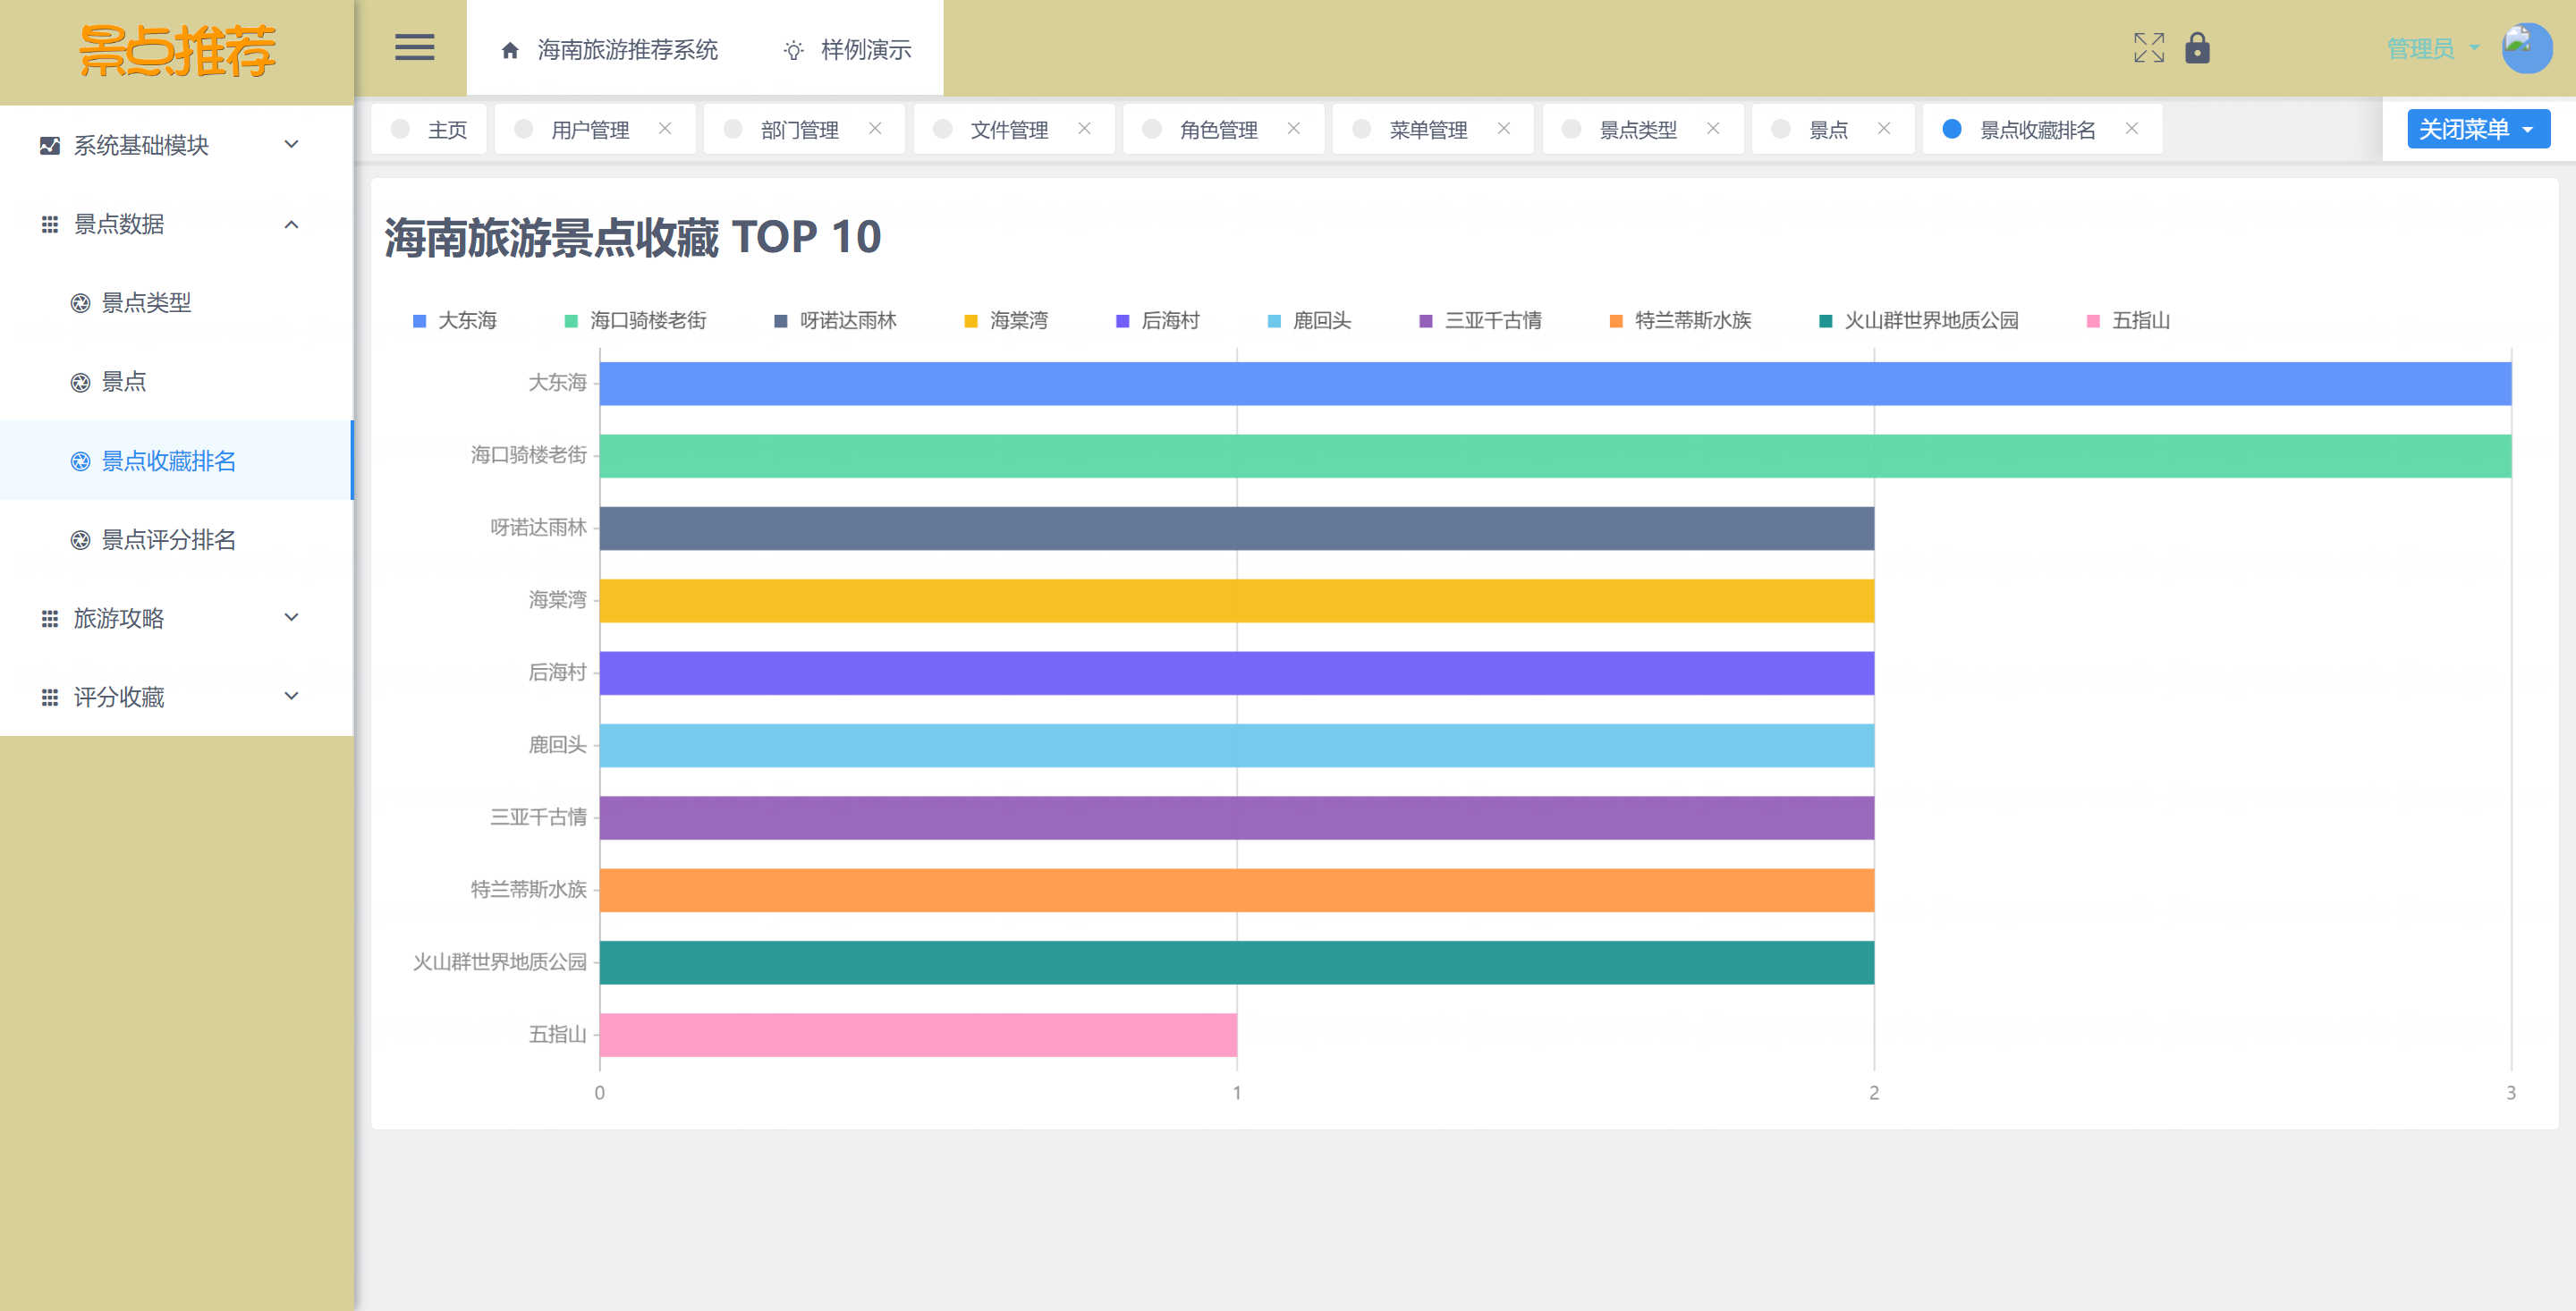The width and height of the screenshot is (2576, 1311).
Task: Open 景点评分排名 in the sidebar
Action: 168,540
